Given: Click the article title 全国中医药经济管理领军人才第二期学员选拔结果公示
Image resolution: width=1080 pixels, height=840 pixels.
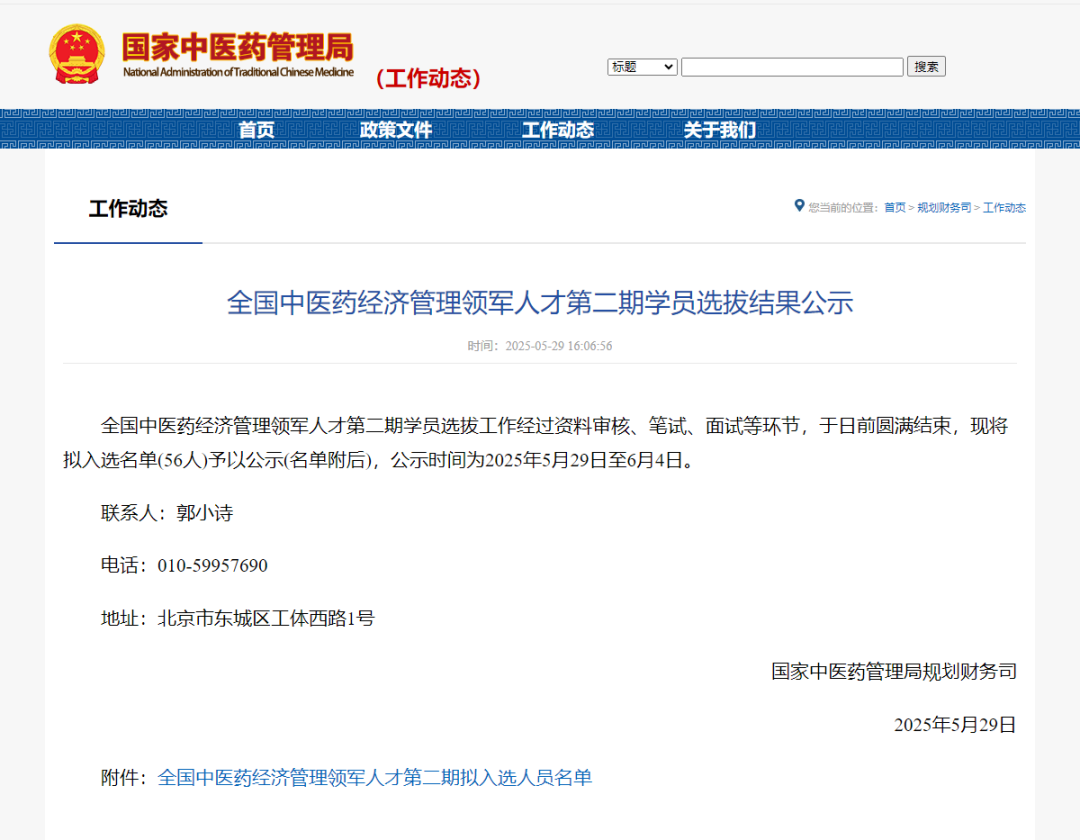Looking at the screenshot, I should click(540, 303).
